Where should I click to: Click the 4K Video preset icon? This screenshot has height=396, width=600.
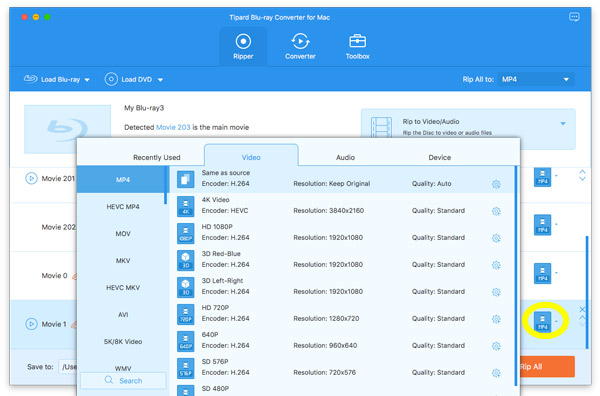pyautogui.click(x=186, y=206)
